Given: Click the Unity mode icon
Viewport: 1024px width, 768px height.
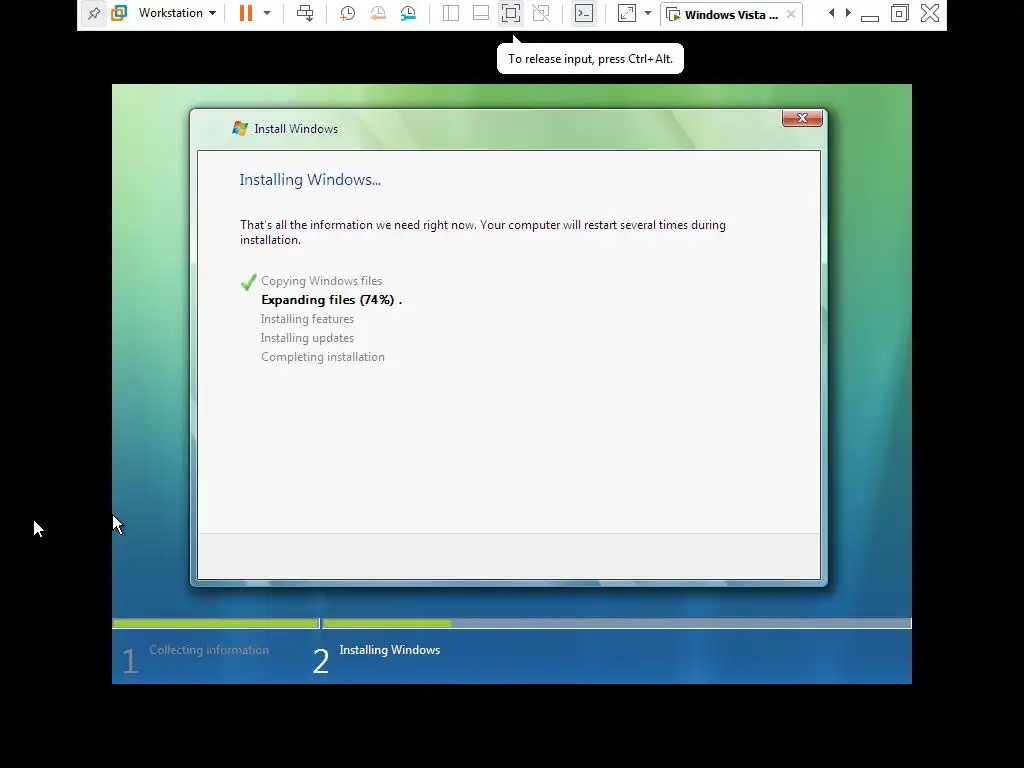Looking at the screenshot, I should 541,13.
